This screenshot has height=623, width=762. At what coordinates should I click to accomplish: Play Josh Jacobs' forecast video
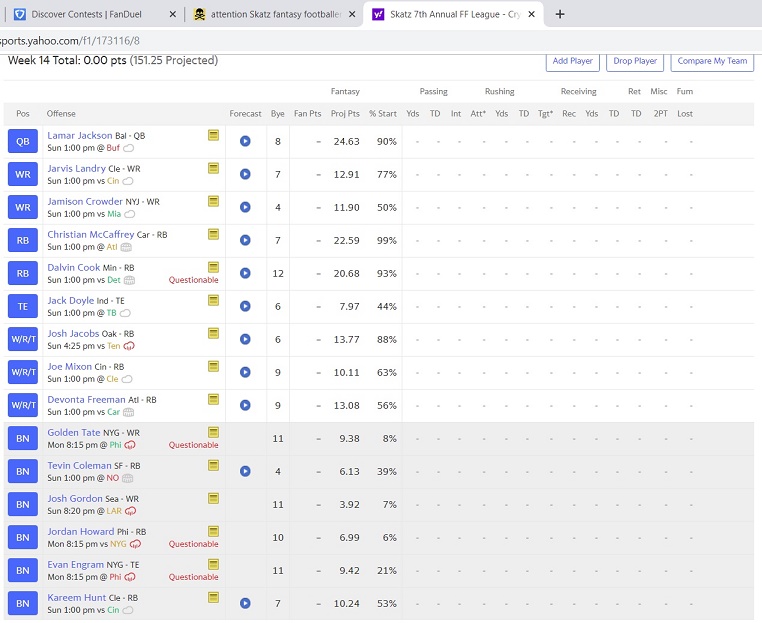pos(245,339)
